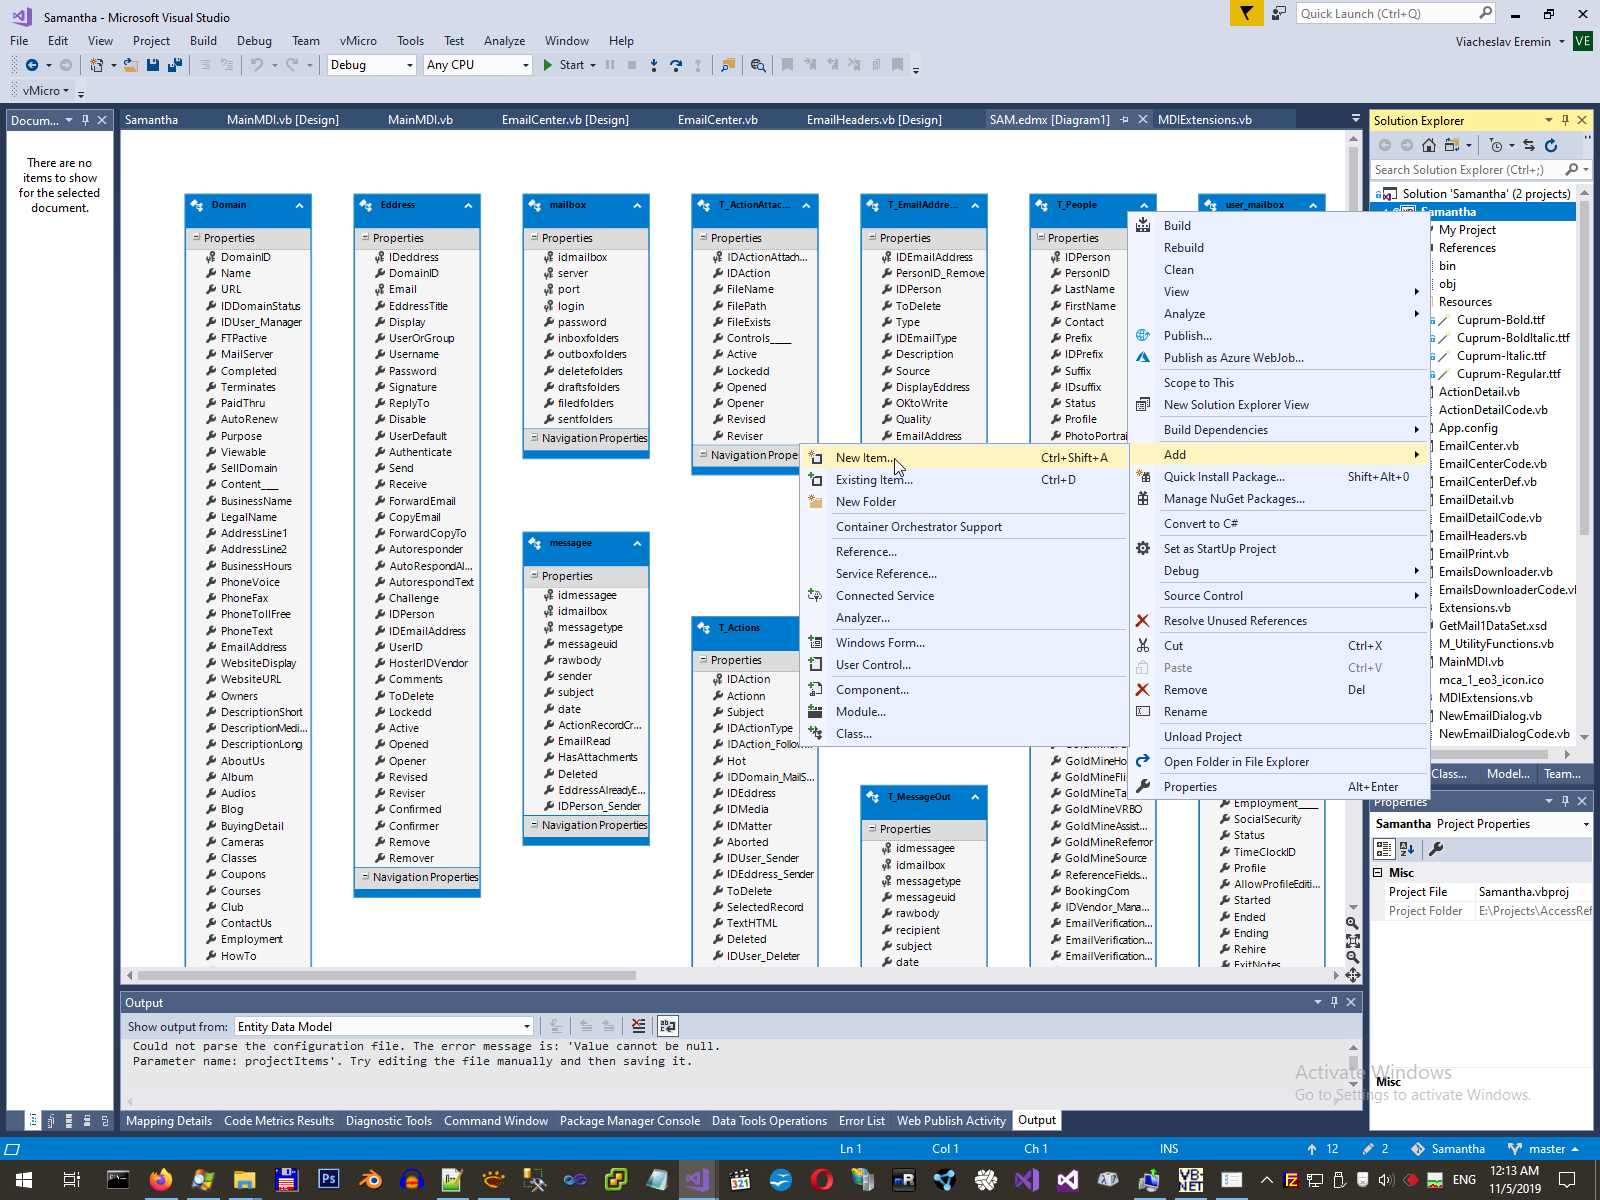The image size is (1600, 1200).
Task: Open Task View on the taskbar
Action: (71, 1180)
